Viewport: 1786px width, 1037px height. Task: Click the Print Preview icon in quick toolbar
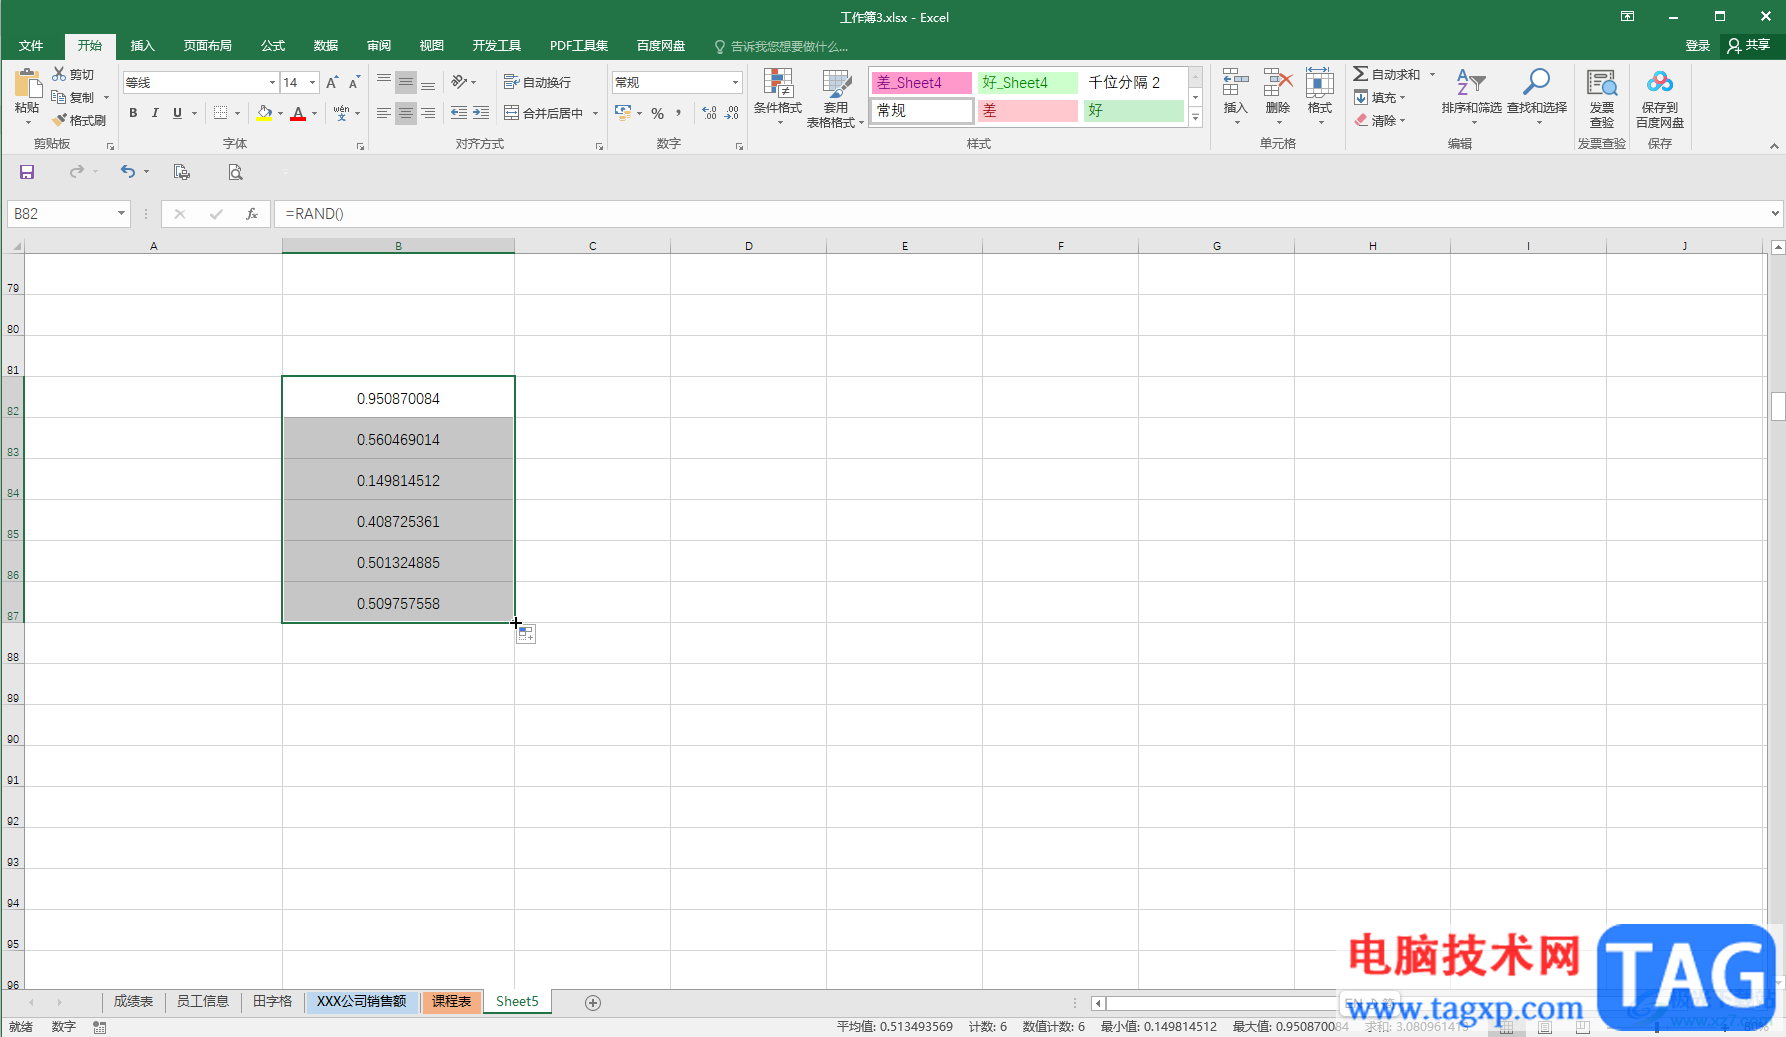235,172
